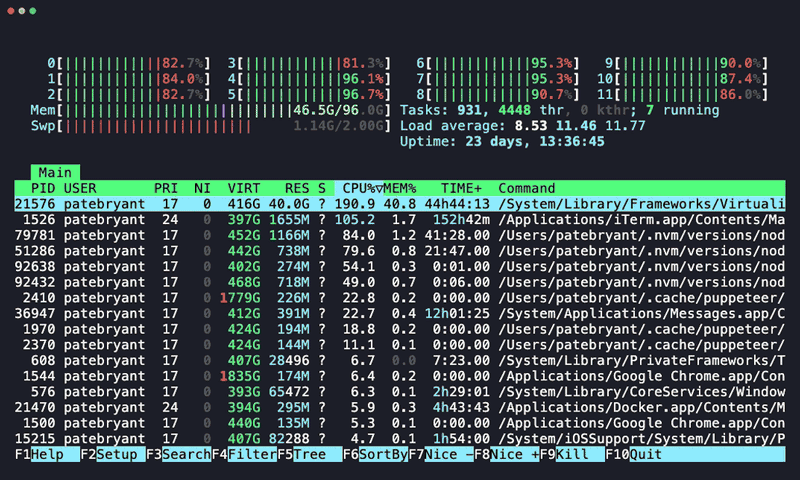Select process row PID 92432
Screen dimensions: 800x480
tap(400, 282)
